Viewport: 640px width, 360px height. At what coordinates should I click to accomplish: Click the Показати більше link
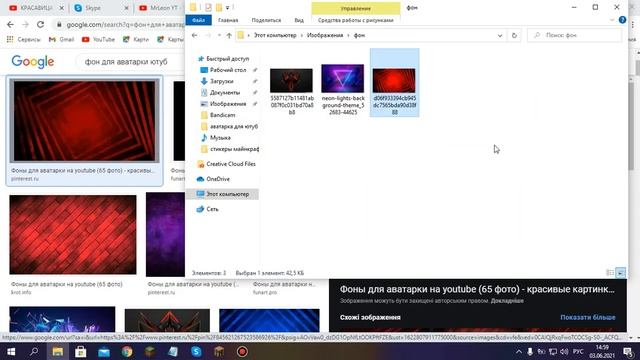click(587, 317)
